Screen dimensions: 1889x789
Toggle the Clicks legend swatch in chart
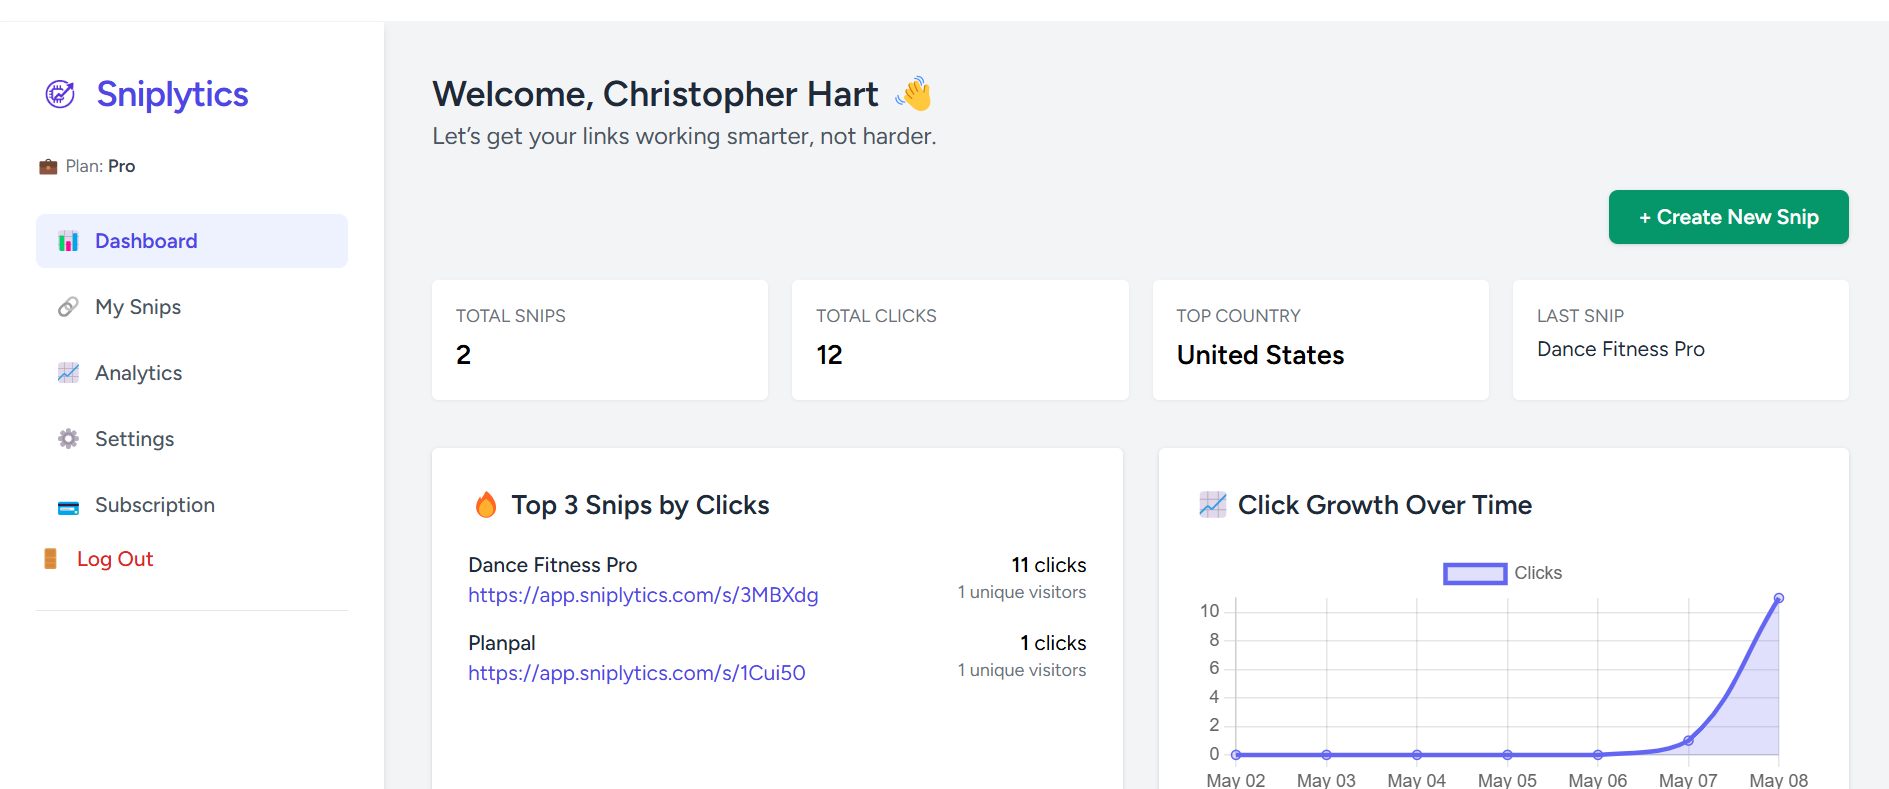(x=1475, y=573)
